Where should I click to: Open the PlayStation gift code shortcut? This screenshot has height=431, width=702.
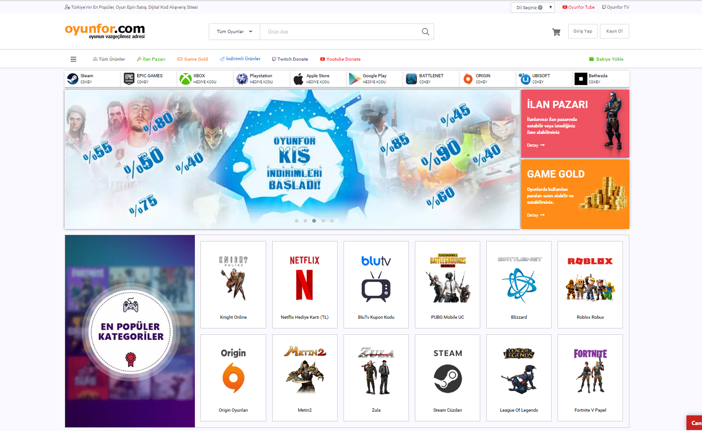pos(262,79)
